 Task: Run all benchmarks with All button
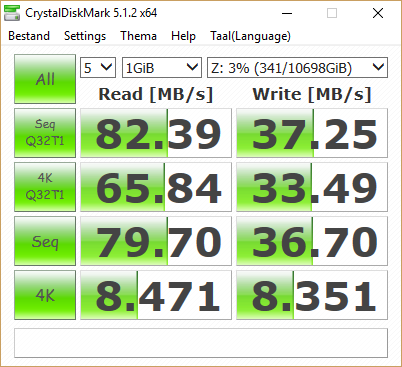point(45,79)
